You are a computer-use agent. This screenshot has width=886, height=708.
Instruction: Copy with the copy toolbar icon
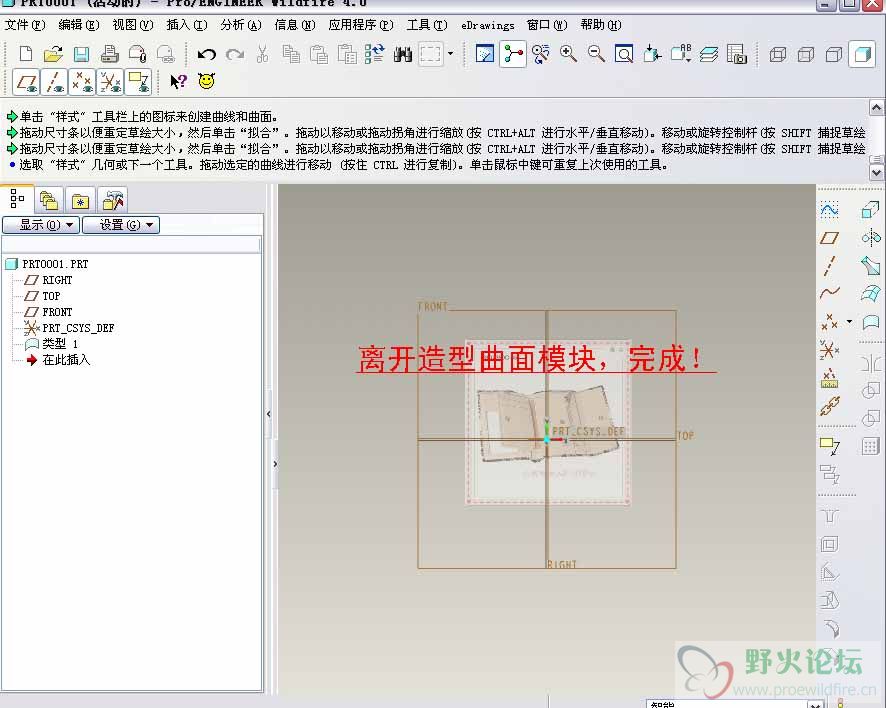tap(291, 54)
